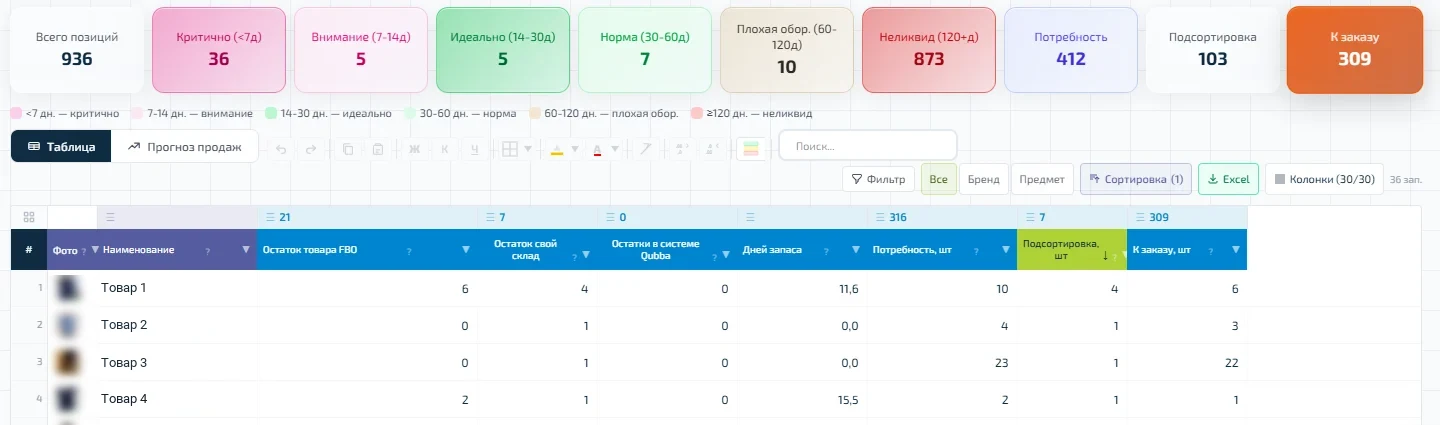
Task: Click the К заказу 309 card
Action: [1355, 50]
